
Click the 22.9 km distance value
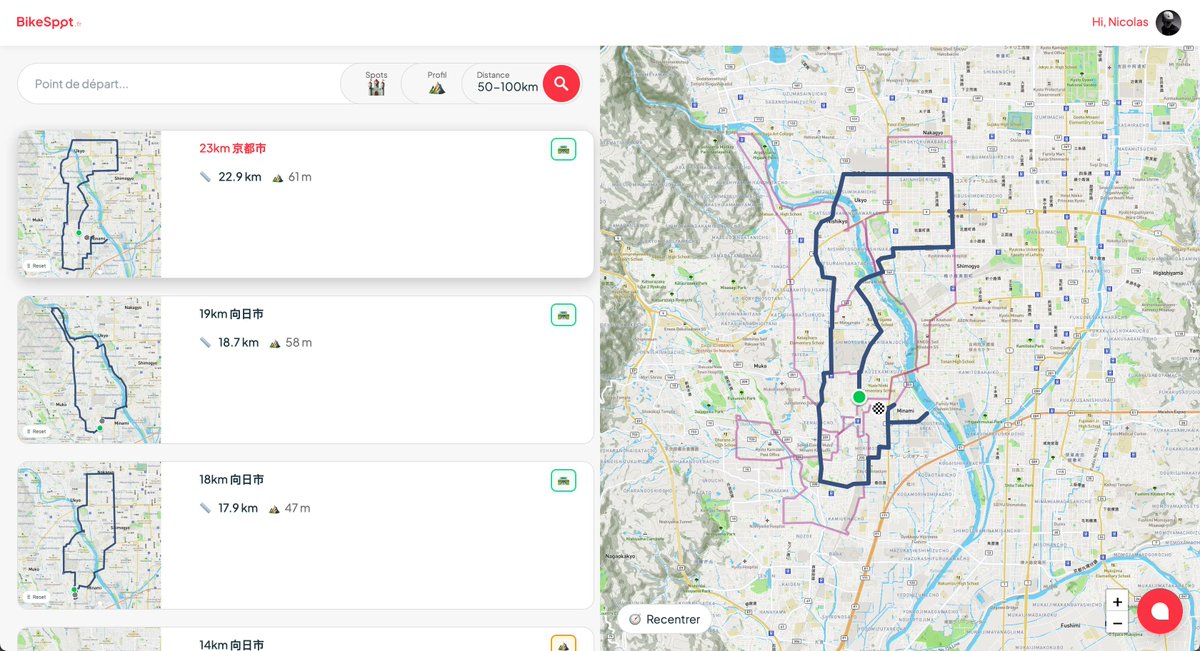(x=240, y=177)
